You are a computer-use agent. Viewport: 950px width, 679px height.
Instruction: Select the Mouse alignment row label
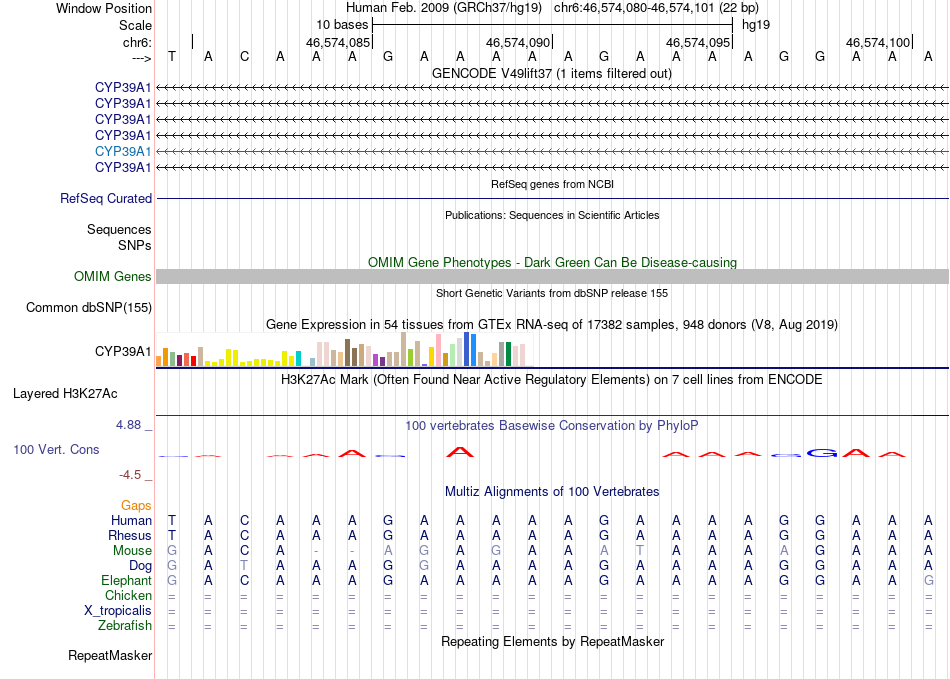pos(132,551)
